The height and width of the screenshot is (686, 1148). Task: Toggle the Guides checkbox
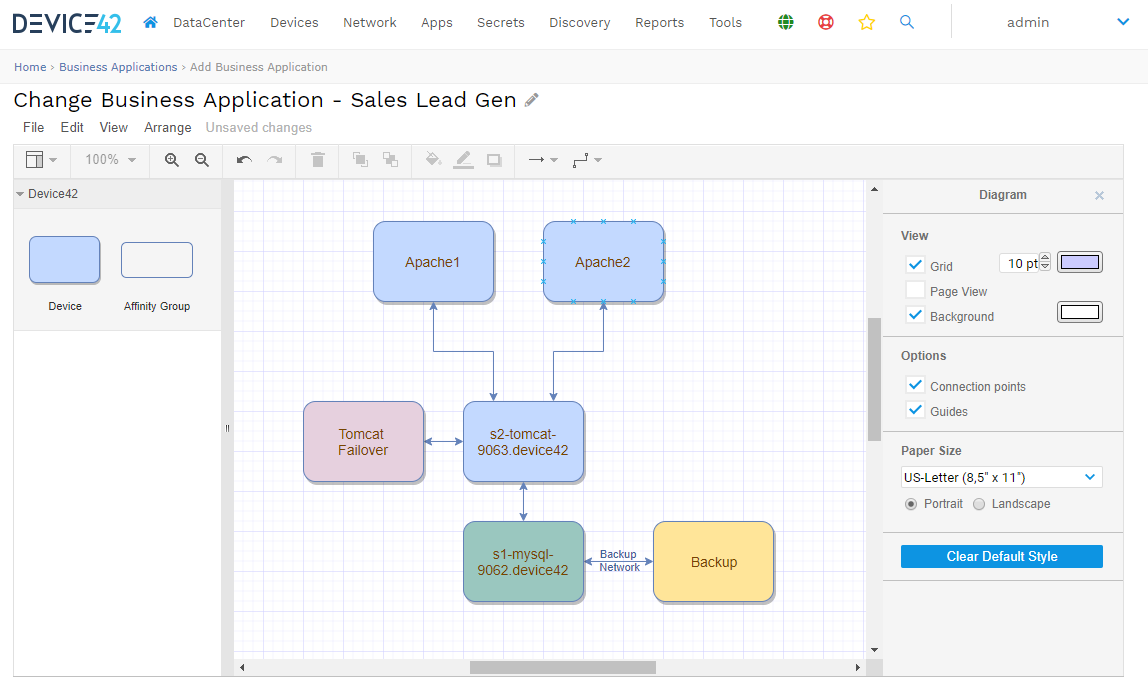[x=915, y=410]
